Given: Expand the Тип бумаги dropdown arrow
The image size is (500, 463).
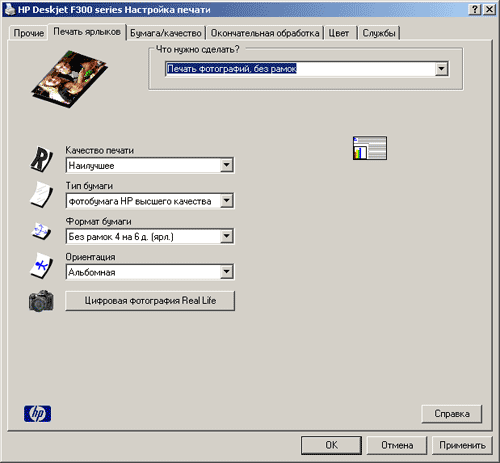Looking at the screenshot, I should pos(226,201).
